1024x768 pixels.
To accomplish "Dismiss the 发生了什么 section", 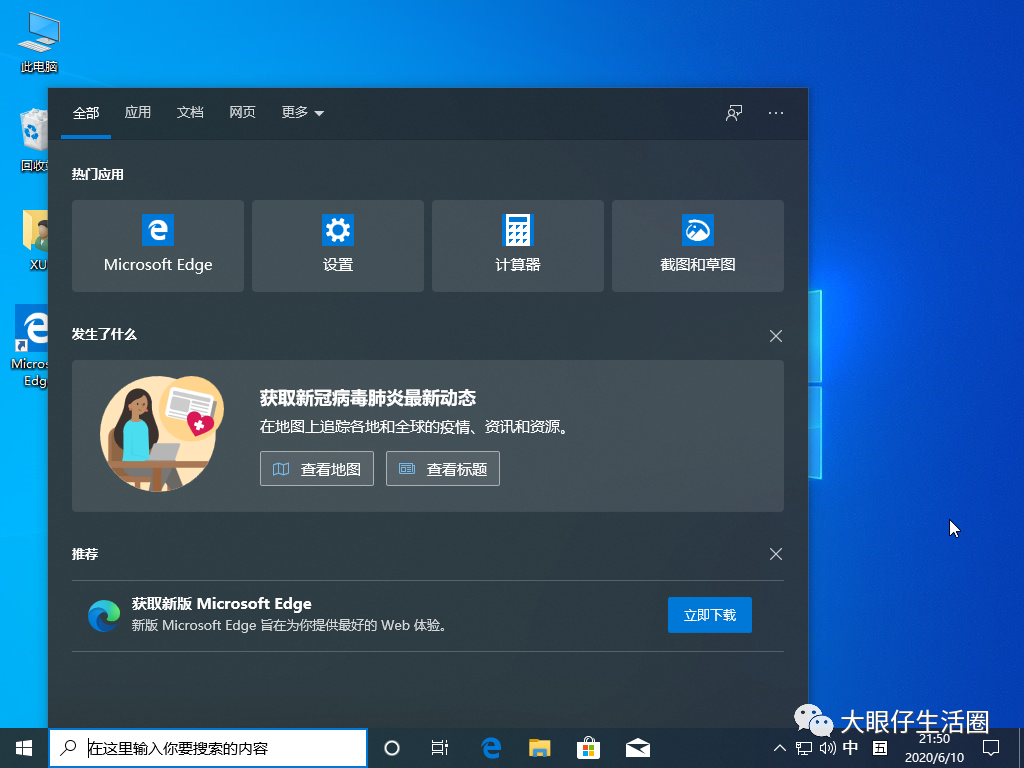I will [776, 336].
